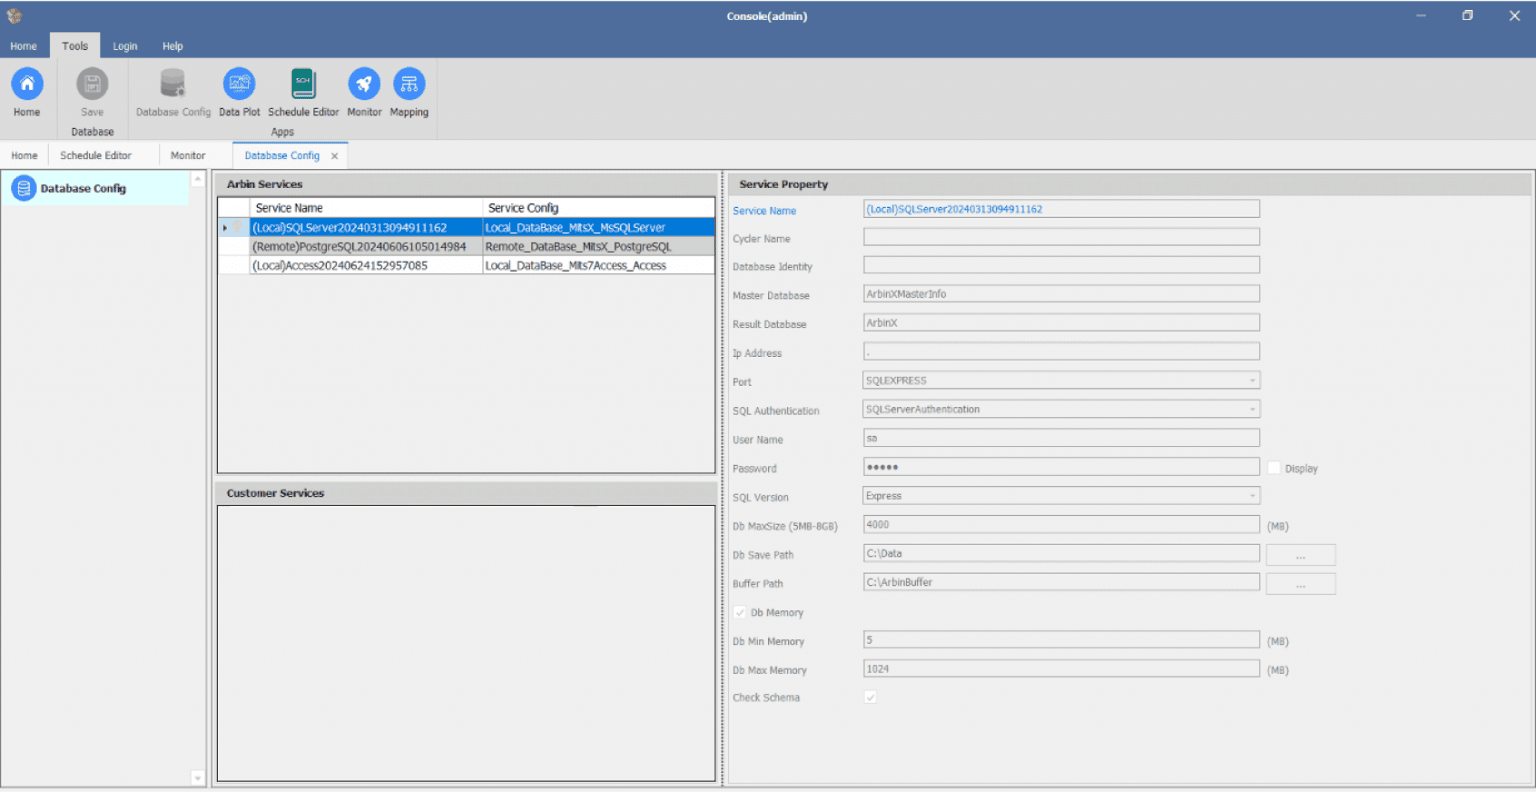This screenshot has height=792, width=1536.
Task: Open the SQL Authentication dropdown
Action: click(x=1251, y=409)
